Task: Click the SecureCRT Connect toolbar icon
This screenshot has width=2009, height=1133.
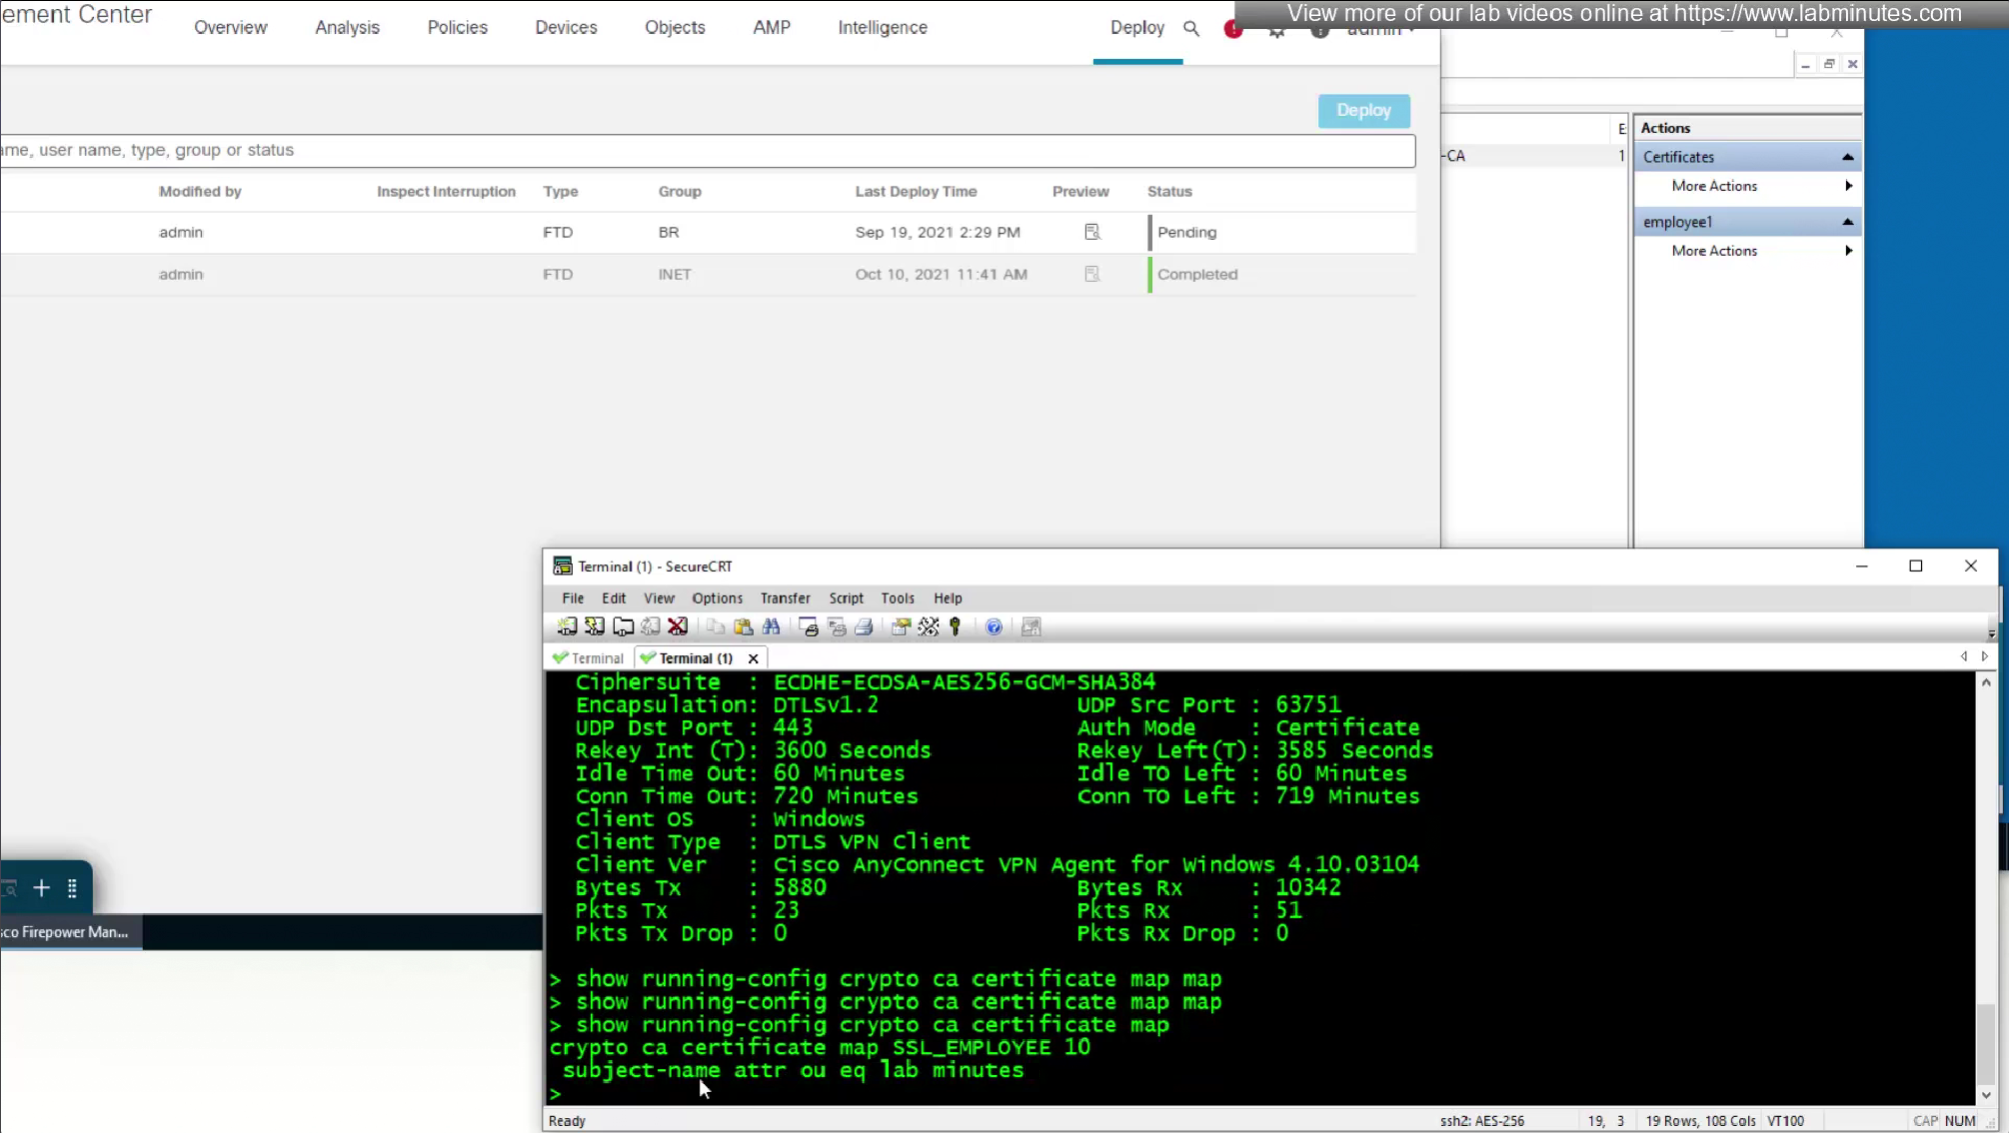Action: (567, 627)
